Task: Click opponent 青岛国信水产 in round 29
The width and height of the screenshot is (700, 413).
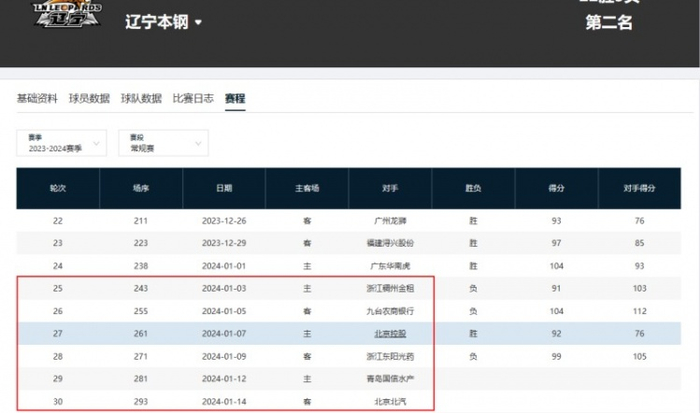Action: (x=390, y=379)
